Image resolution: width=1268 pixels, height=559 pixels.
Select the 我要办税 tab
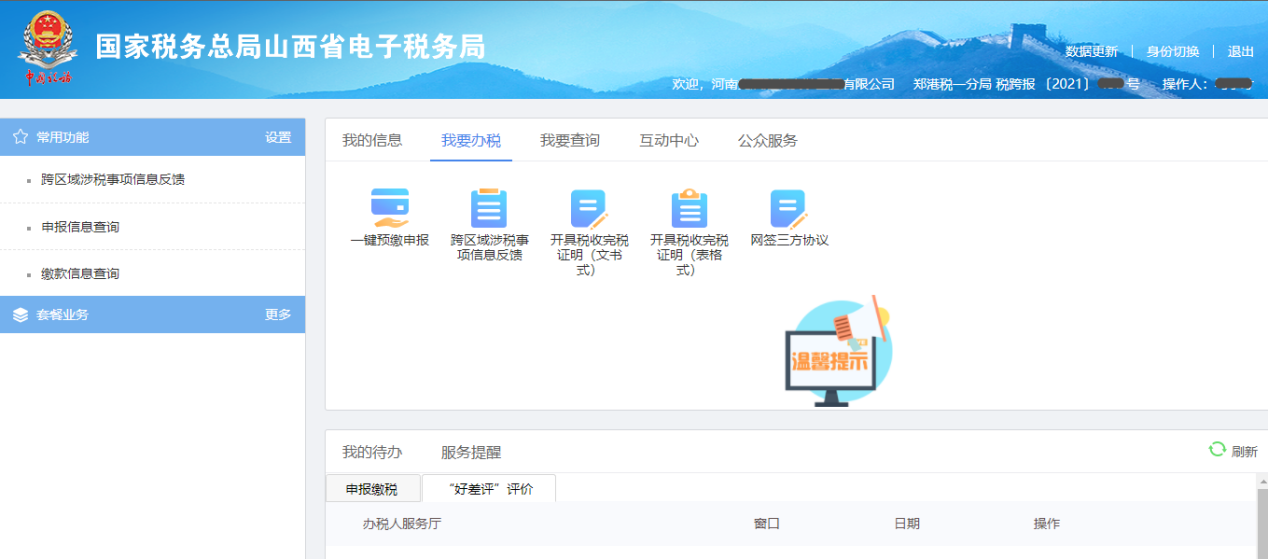[x=471, y=140]
